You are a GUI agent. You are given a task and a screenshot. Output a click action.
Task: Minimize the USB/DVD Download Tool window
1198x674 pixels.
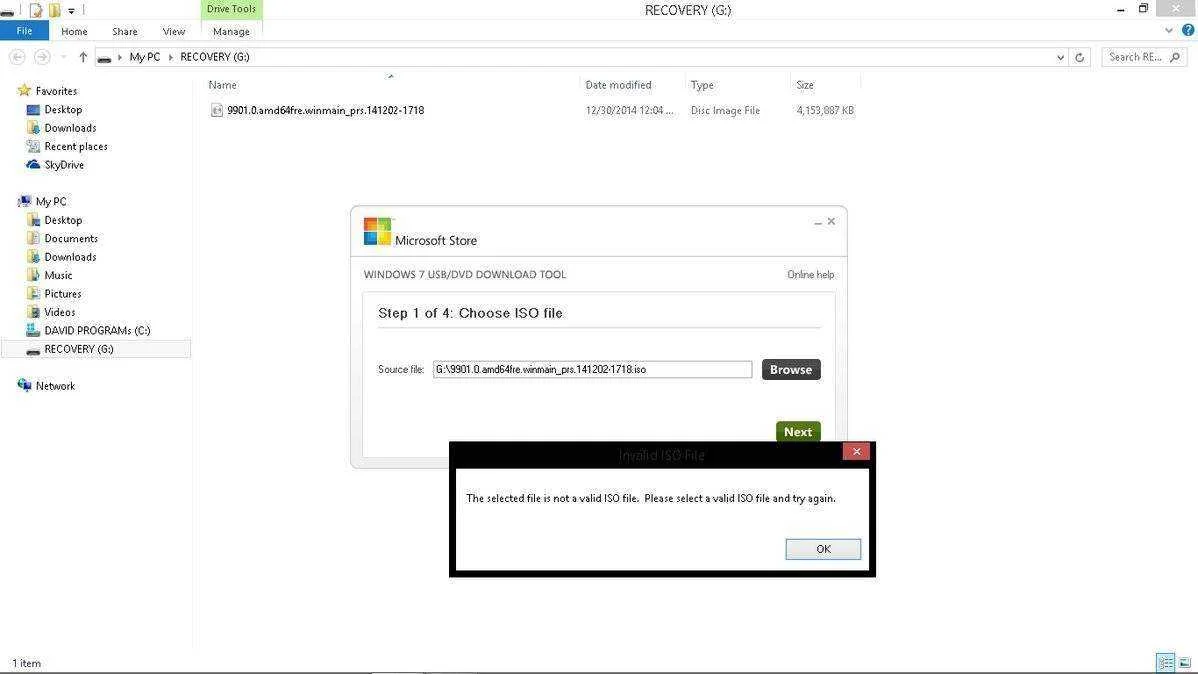(818, 222)
